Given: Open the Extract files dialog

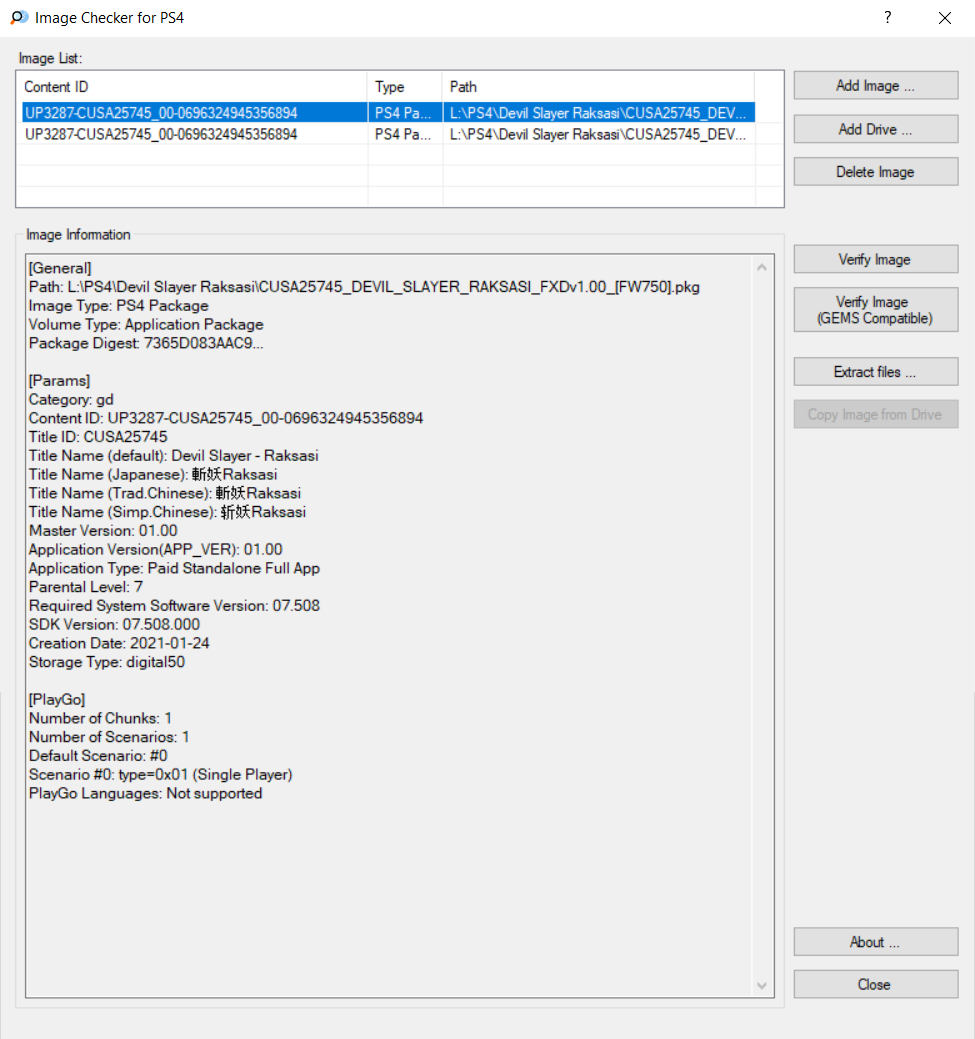Looking at the screenshot, I should pos(876,372).
